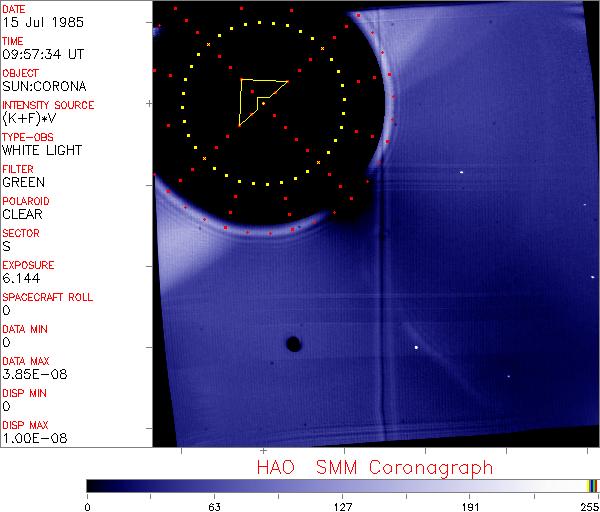The height and width of the screenshot is (512, 600).
Task: Click the SECTOR label
Action: pos(21,233)
